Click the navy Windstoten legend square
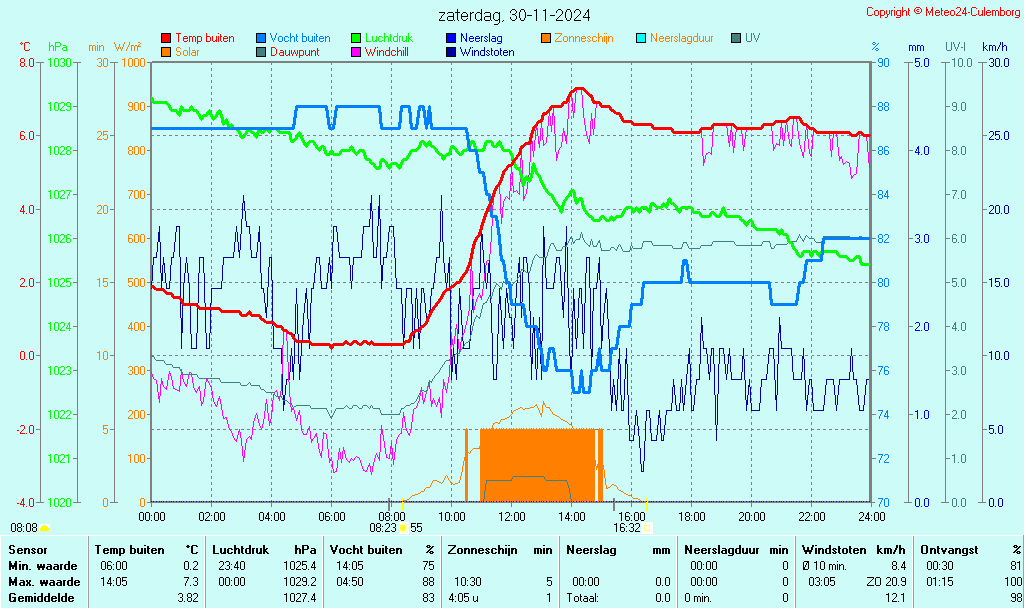The height and width of the screenshot is (608, 1026). [451, 52]
